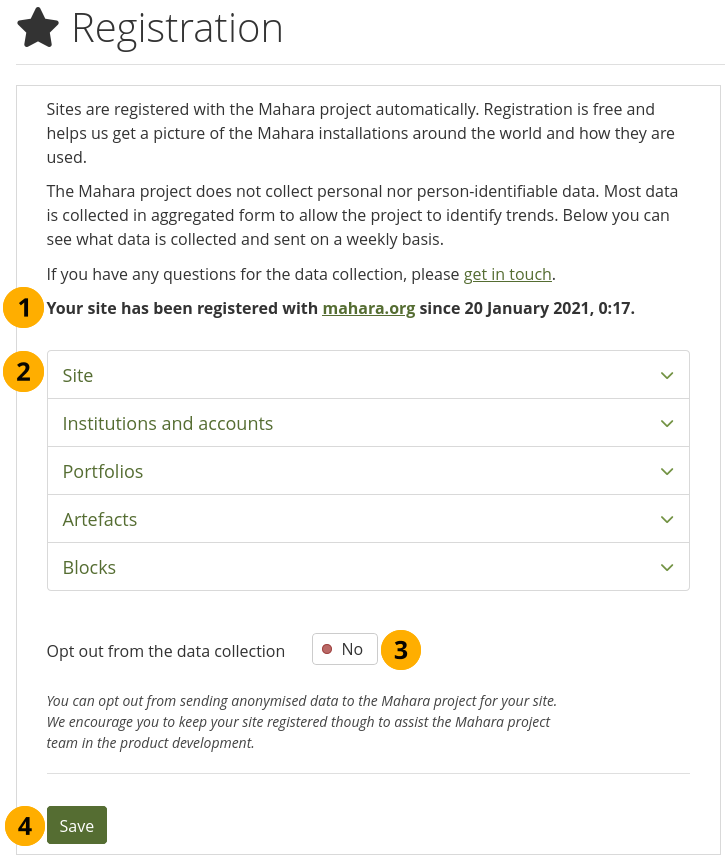Click the orange number 1 callout badge
Viewport: 725px width, 858px height.
click(24, 308)
